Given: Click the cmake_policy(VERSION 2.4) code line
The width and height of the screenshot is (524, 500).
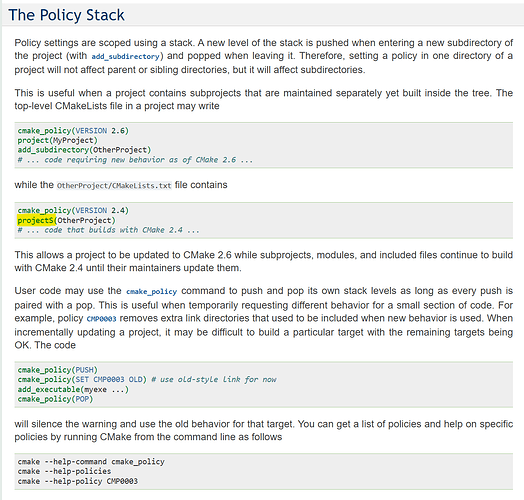Looking at the screenshot, I should [73, 211].
